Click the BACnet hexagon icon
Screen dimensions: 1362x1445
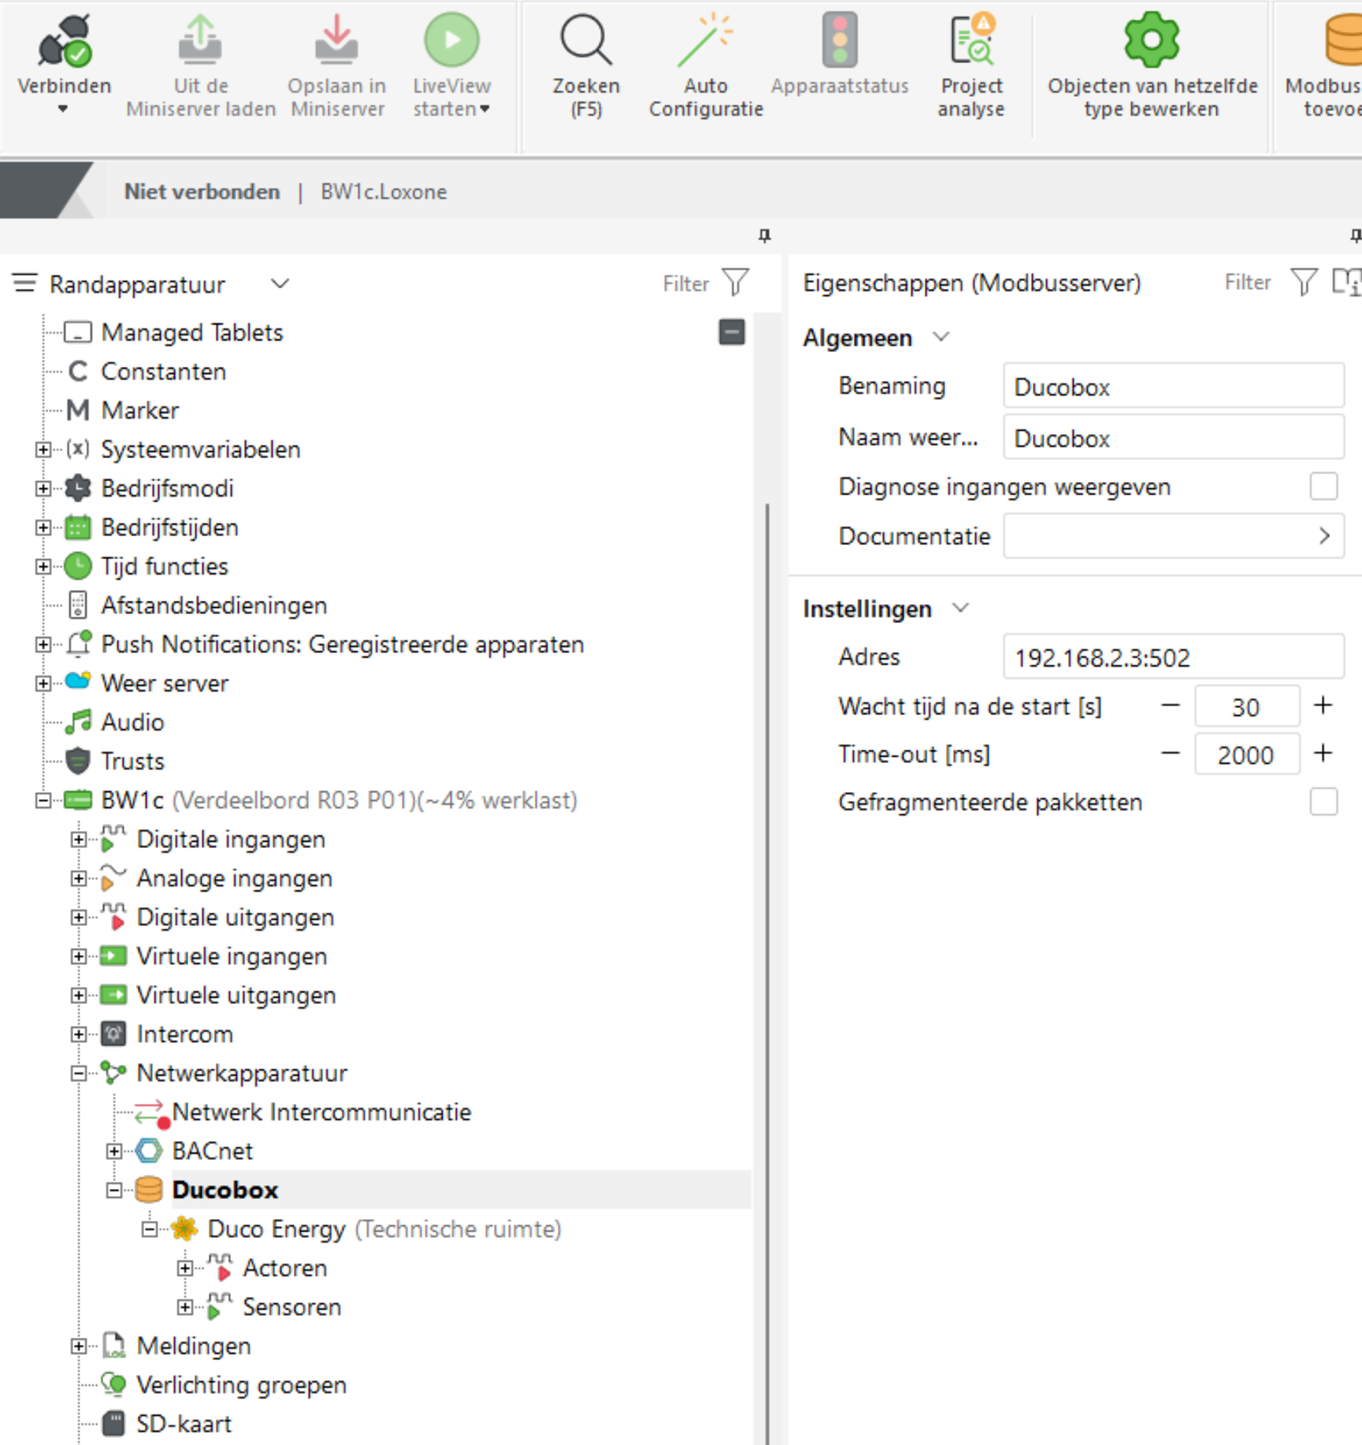[149, 1151]
